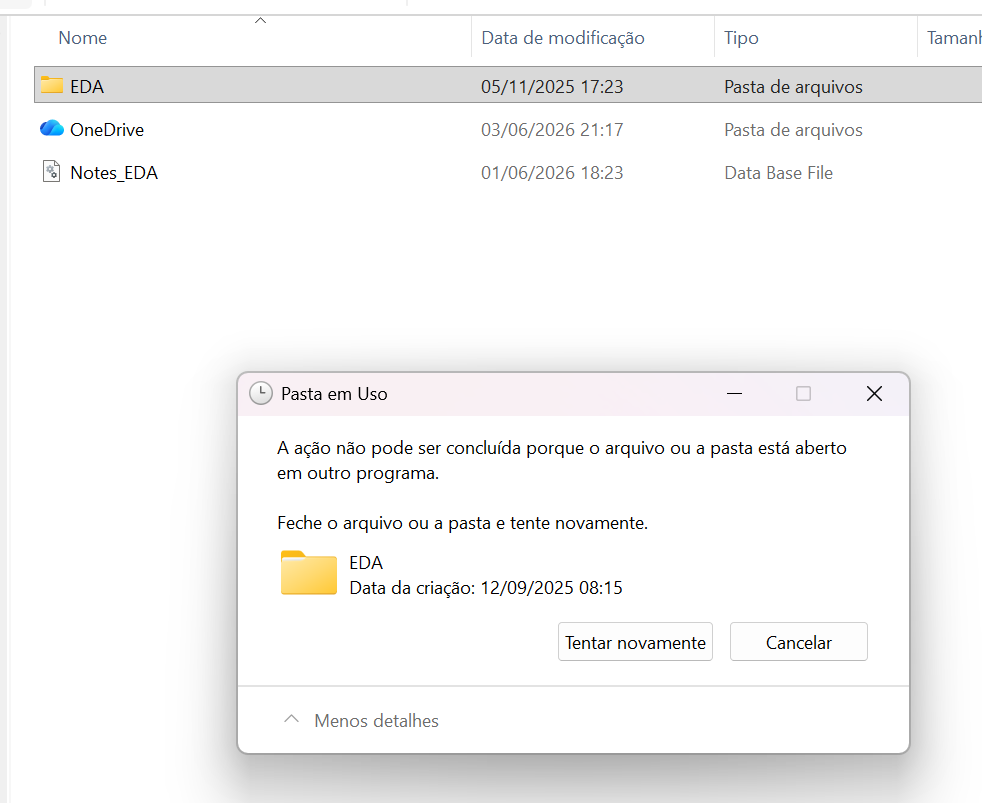The height and width of the screenshot is (803, 982).
Task: Select the OneDrive folder name
Action: [107, 130]
